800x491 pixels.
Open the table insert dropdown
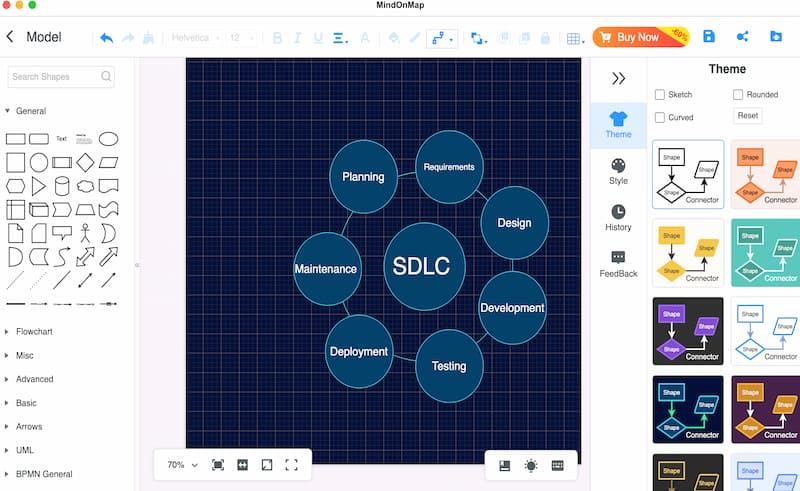576,38
